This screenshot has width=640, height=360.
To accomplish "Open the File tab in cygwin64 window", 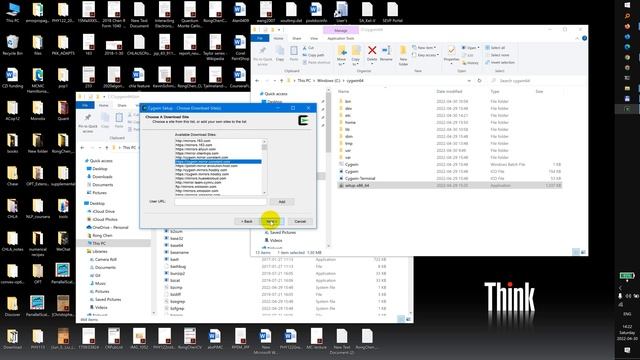I will [x=260, y=38].
